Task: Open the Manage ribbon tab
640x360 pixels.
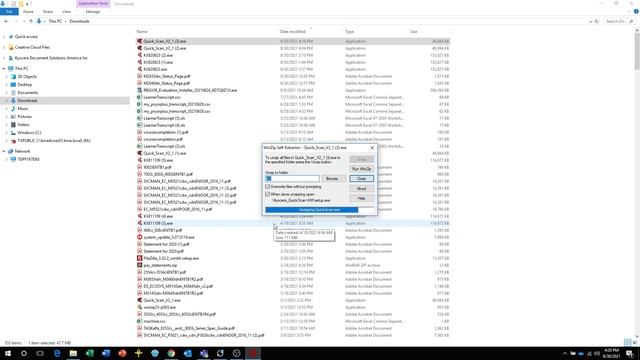Action: point(93,11)
